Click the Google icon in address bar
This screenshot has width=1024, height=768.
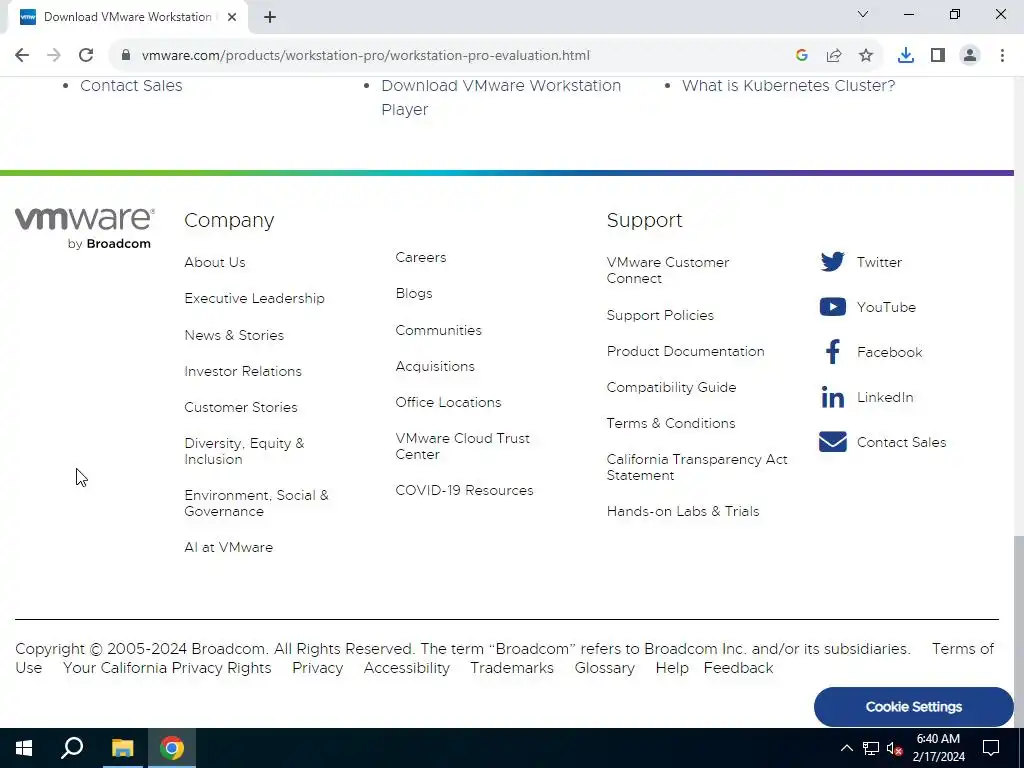[801, 56]
